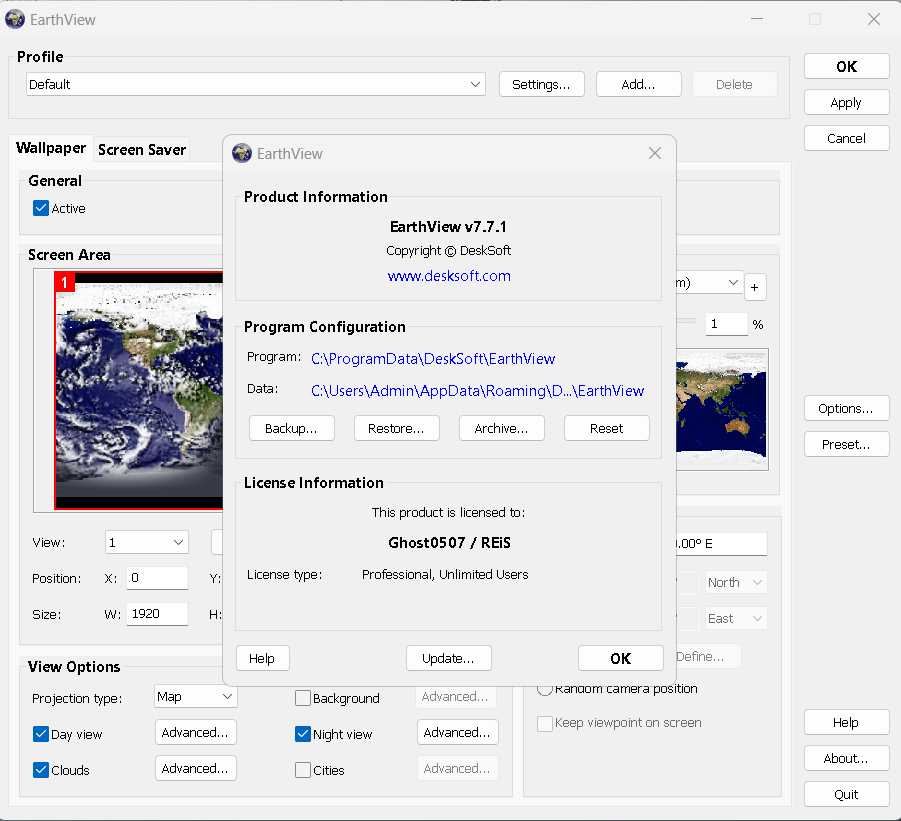Click the slider beside the percent field

pos(686,321)
